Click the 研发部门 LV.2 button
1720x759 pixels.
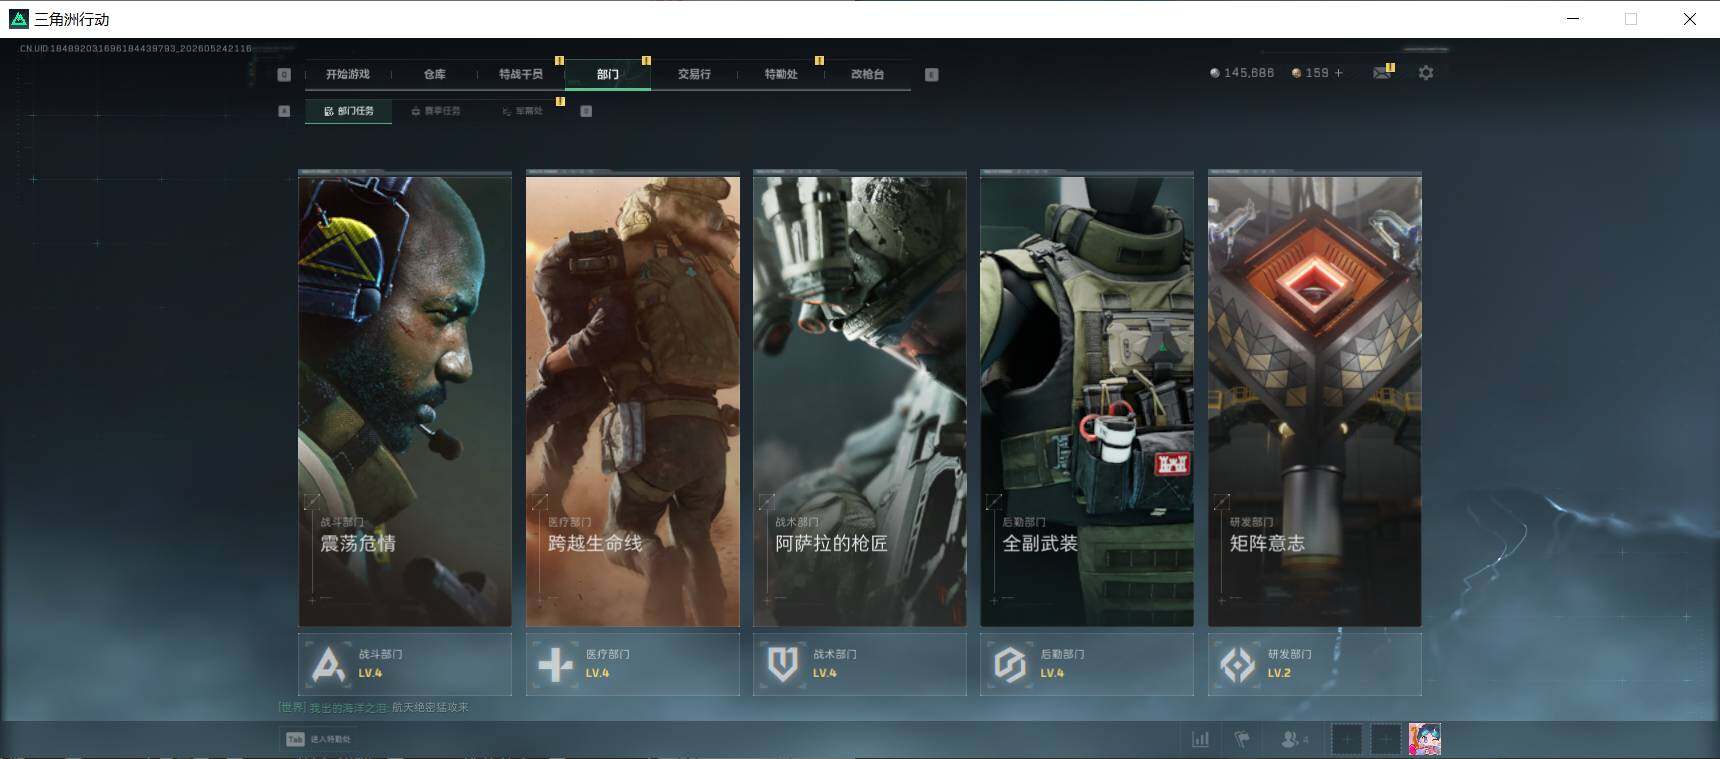coord(1315,664)
